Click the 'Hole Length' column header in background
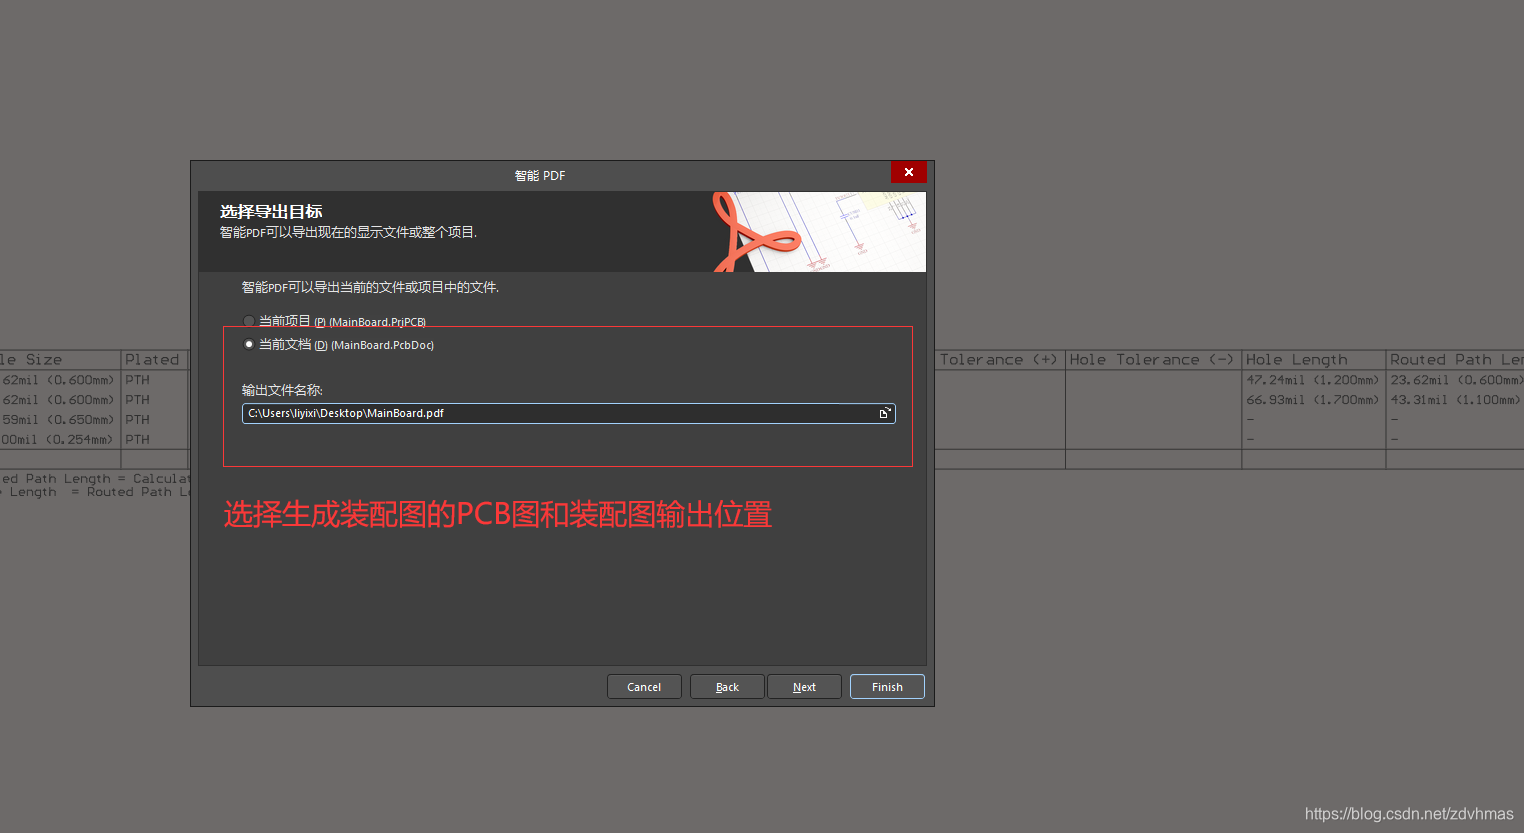Image resolution: width=1524 pixels, height=833 pixels. 1297,359
